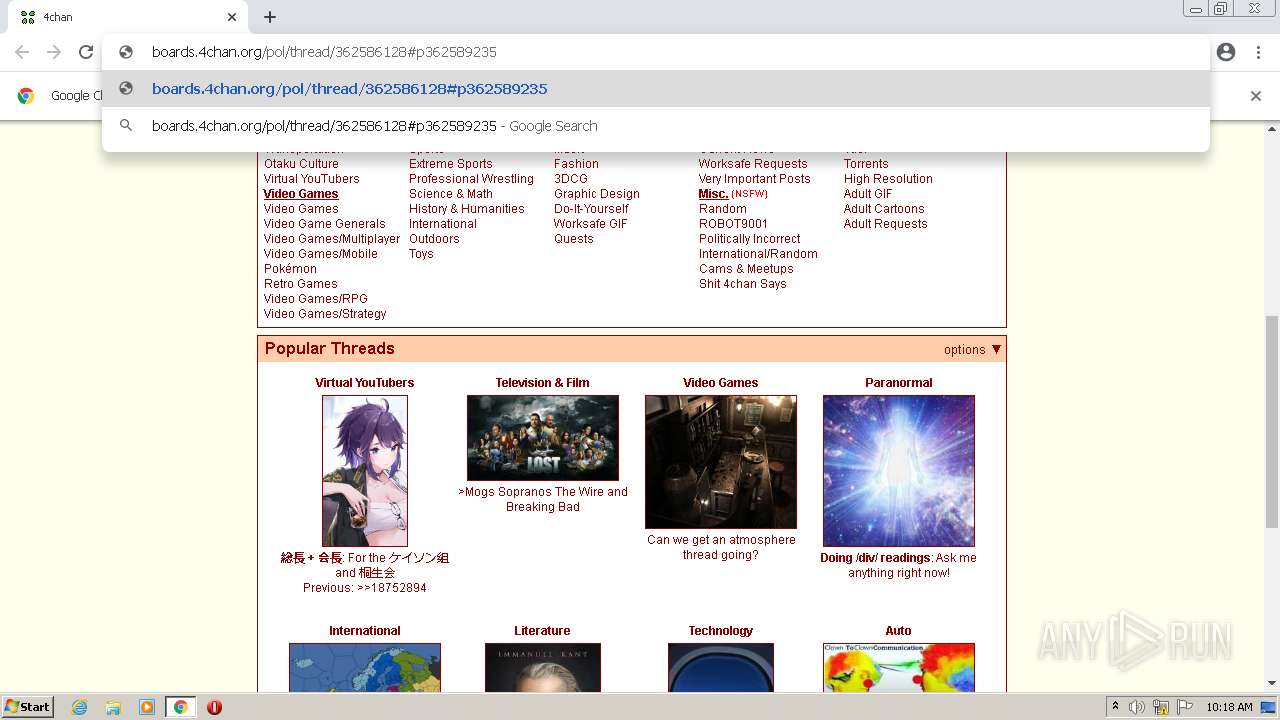The image size is (1280, 720).
Task: Show hidden system tray icons arrow
Action: point(1115,707)
